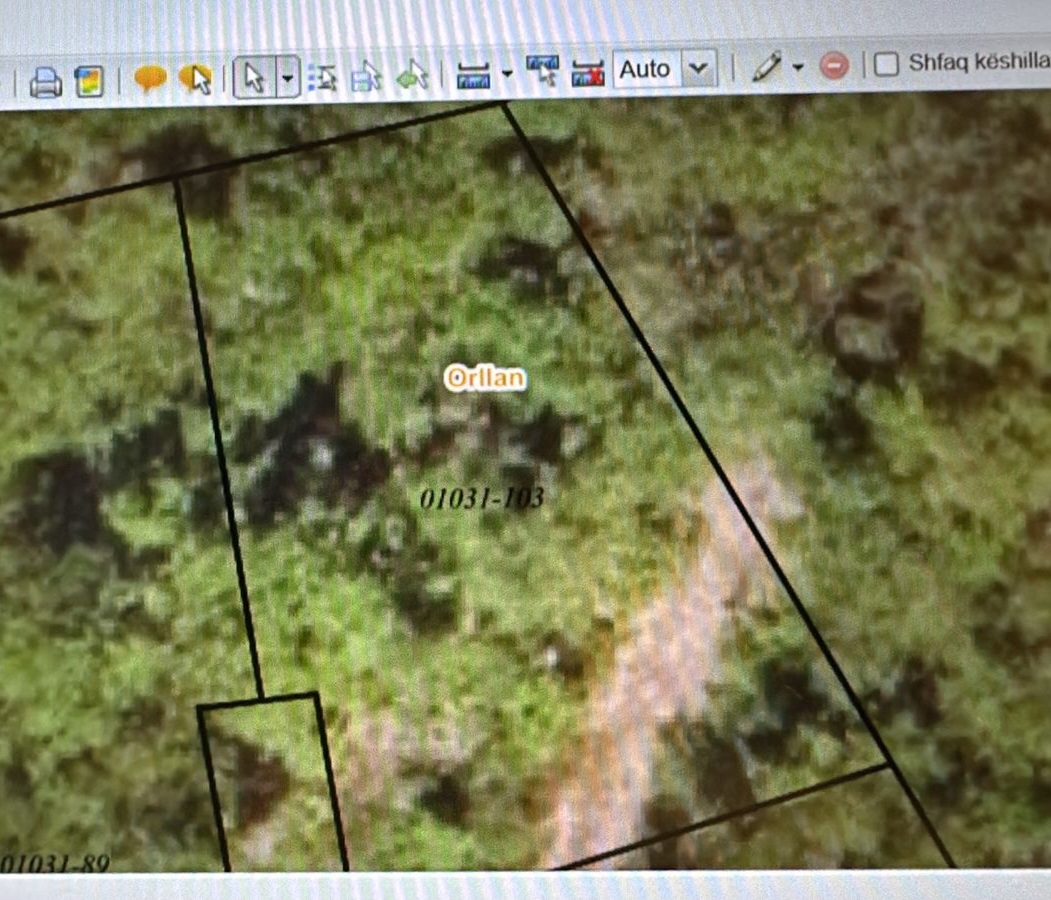1051x900 pixels.
Task: Click the green arrow selection icon
Action: pos(412,75)
